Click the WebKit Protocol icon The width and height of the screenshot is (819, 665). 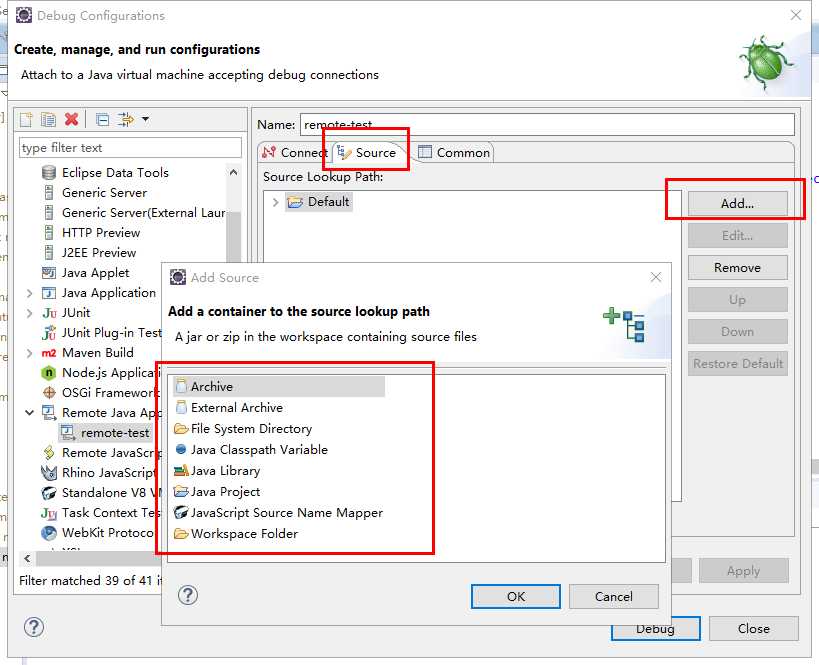point(49,533)
